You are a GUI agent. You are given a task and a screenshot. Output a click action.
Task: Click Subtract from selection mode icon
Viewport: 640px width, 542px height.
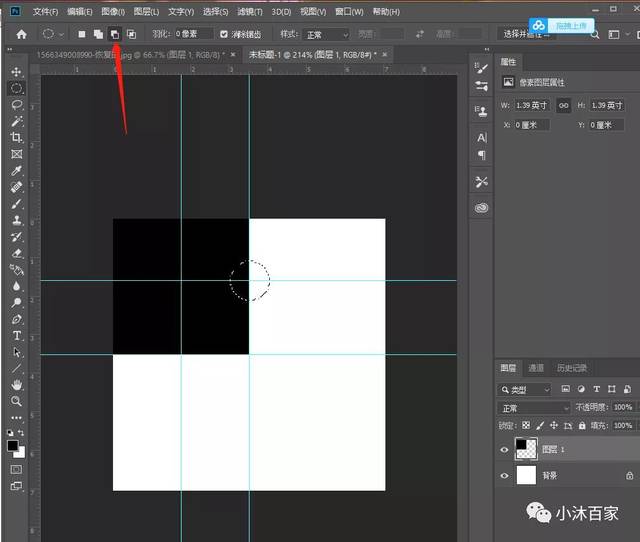pos(115,35)
